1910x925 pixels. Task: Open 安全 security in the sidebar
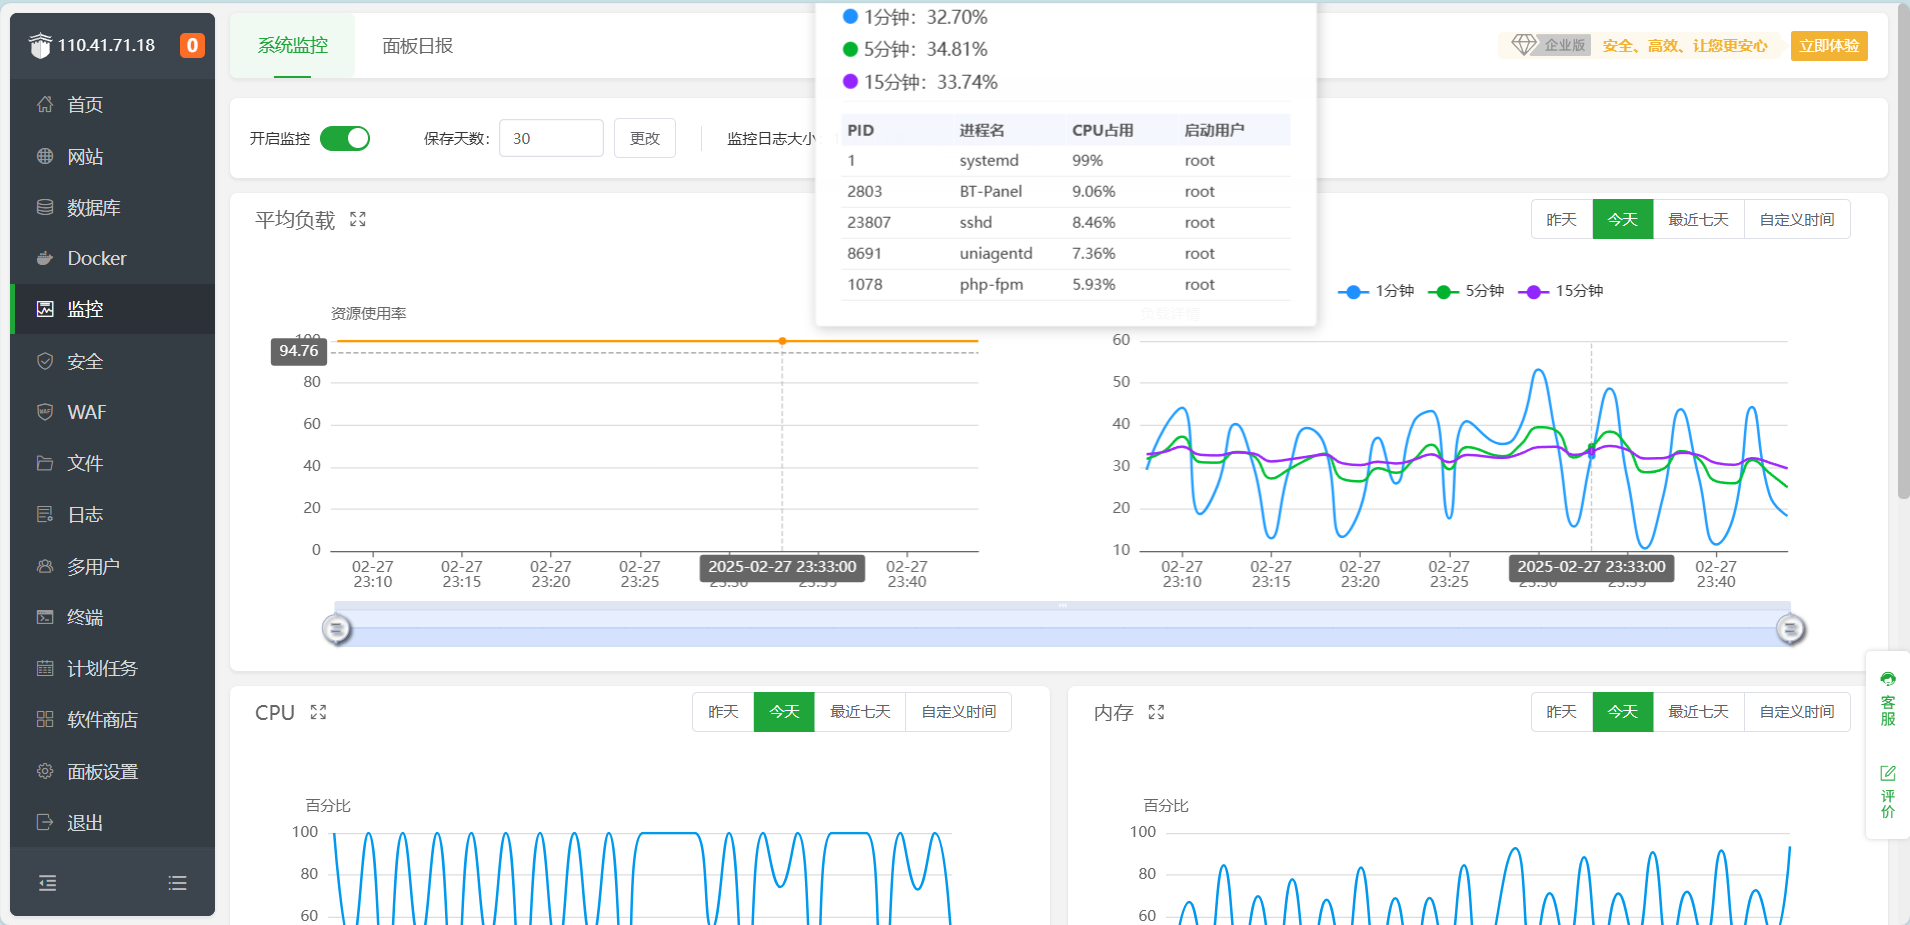tap(112, 361)
